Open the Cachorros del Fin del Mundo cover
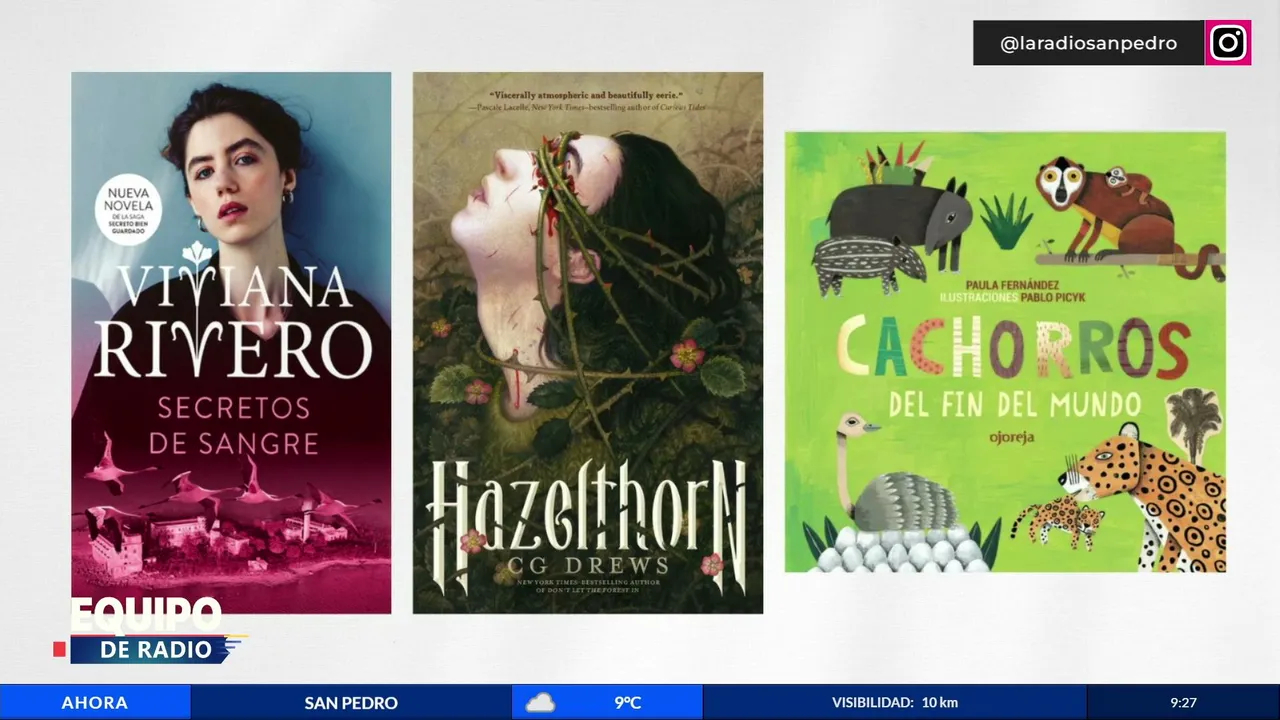Image resolution: width=1280 pixels, height=720 pixels. pos(1005,352)
